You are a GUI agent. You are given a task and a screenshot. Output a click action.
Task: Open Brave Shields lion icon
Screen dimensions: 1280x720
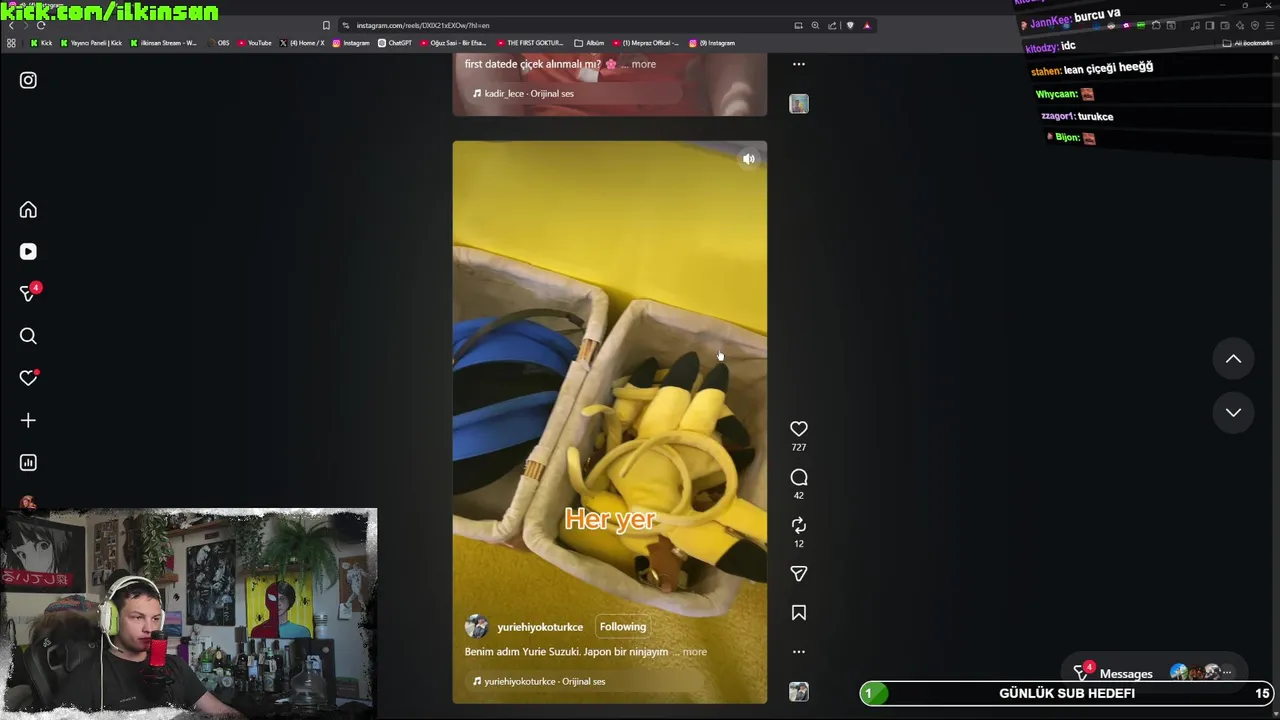pos(850,25)
